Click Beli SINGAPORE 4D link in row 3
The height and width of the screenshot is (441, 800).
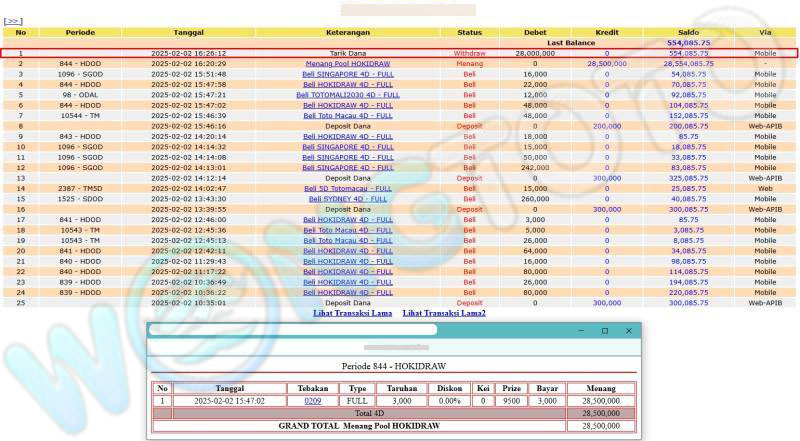347,73
